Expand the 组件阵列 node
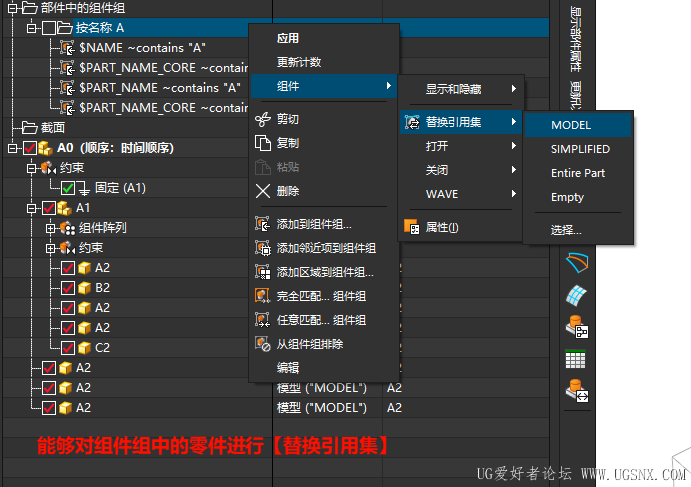Viewport: 691px width, 487px height. click(50, 228)
